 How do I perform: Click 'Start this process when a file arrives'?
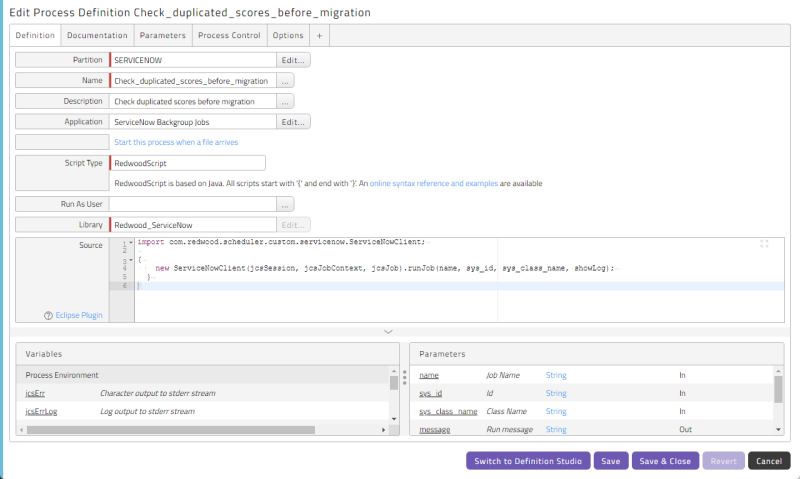176,142
